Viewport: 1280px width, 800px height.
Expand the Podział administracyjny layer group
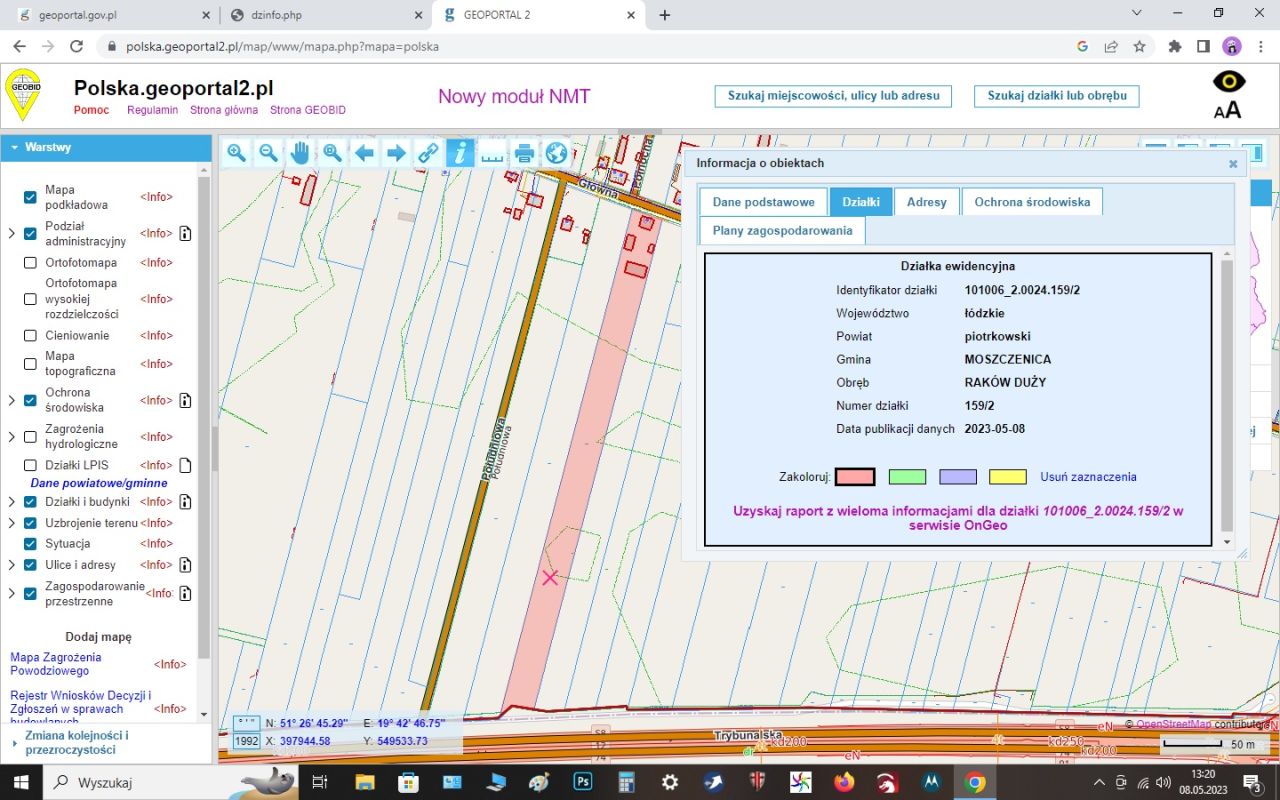pos(11,234)
